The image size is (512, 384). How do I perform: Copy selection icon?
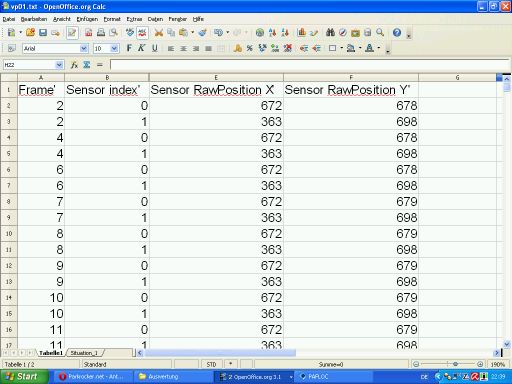click(171, 32)
